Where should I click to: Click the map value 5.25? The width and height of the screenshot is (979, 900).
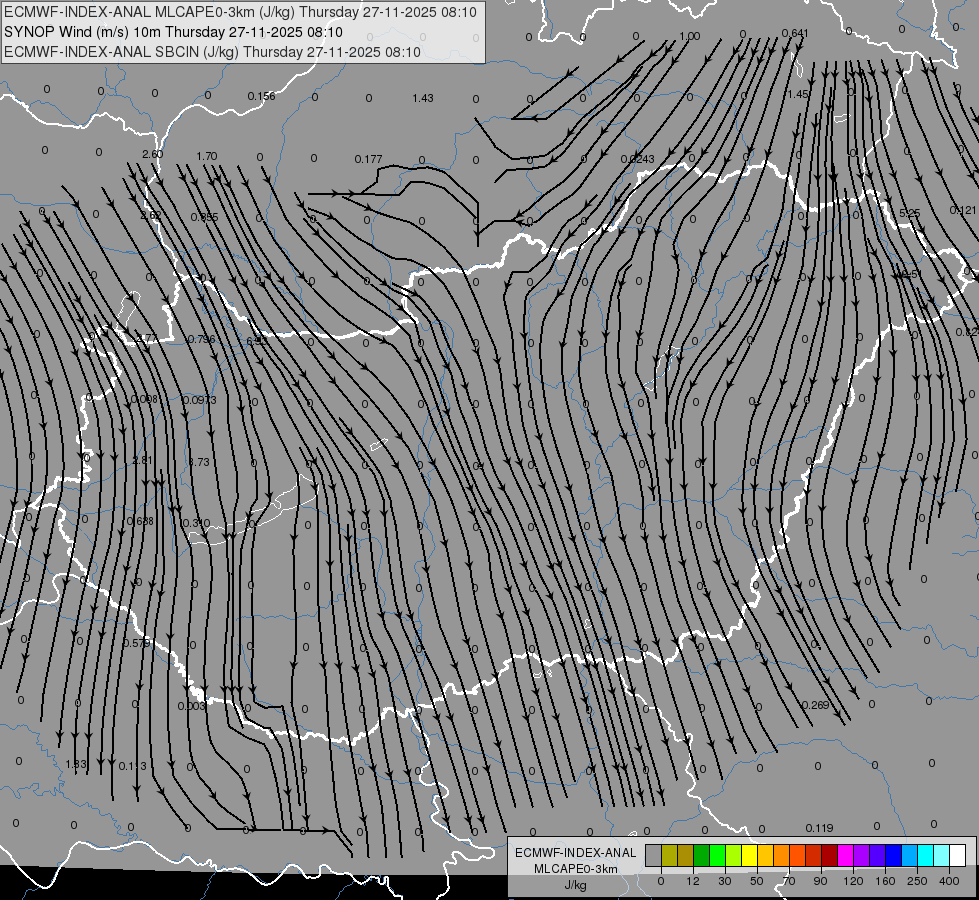[x=910, y=213]
